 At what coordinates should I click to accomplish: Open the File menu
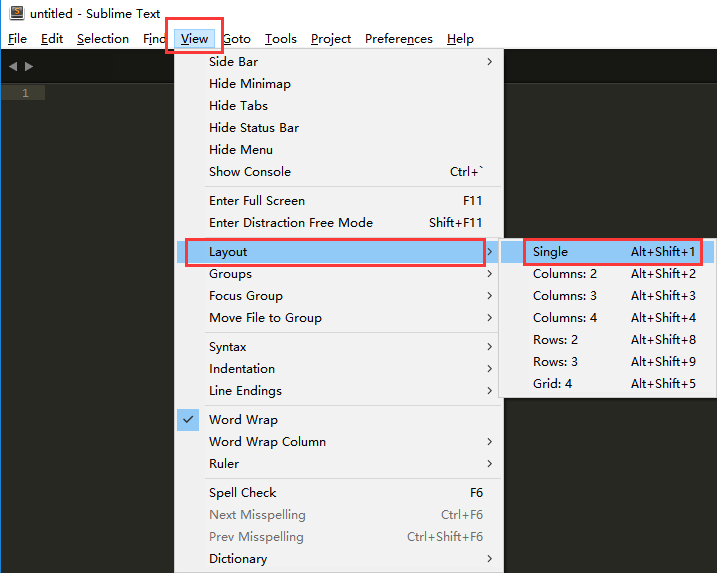point(17,39)
